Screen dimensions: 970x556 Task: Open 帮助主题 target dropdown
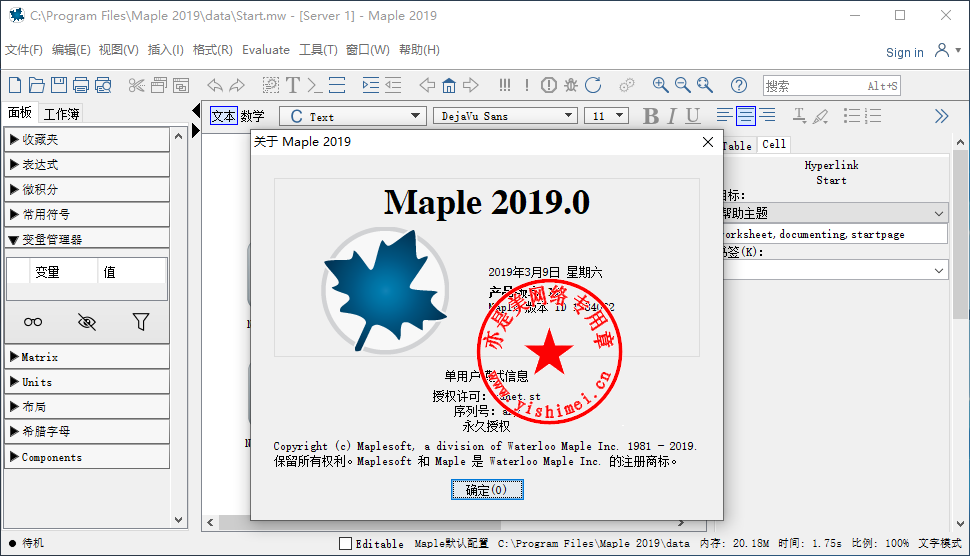835,213
